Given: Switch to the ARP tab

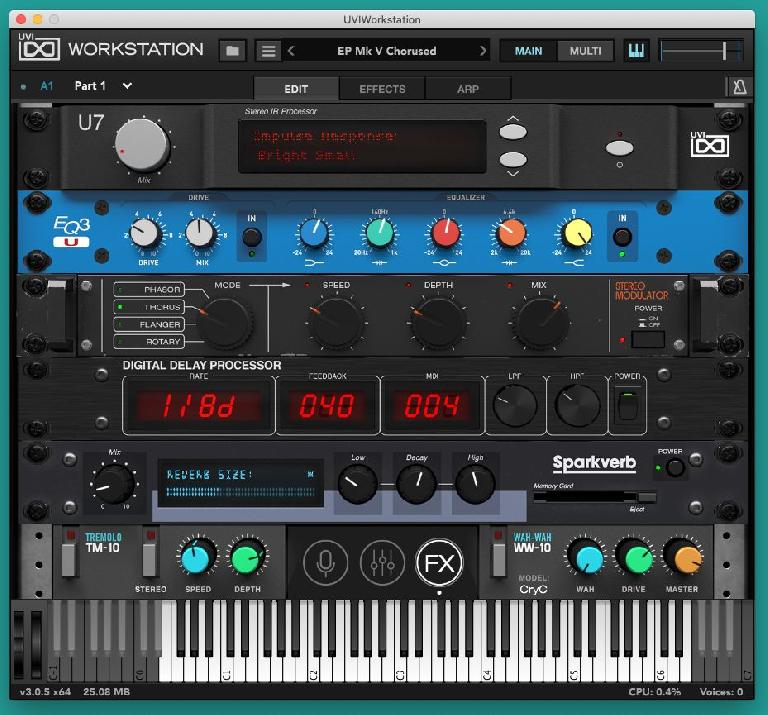Looking at the screenshot, I should coord(468,89).
